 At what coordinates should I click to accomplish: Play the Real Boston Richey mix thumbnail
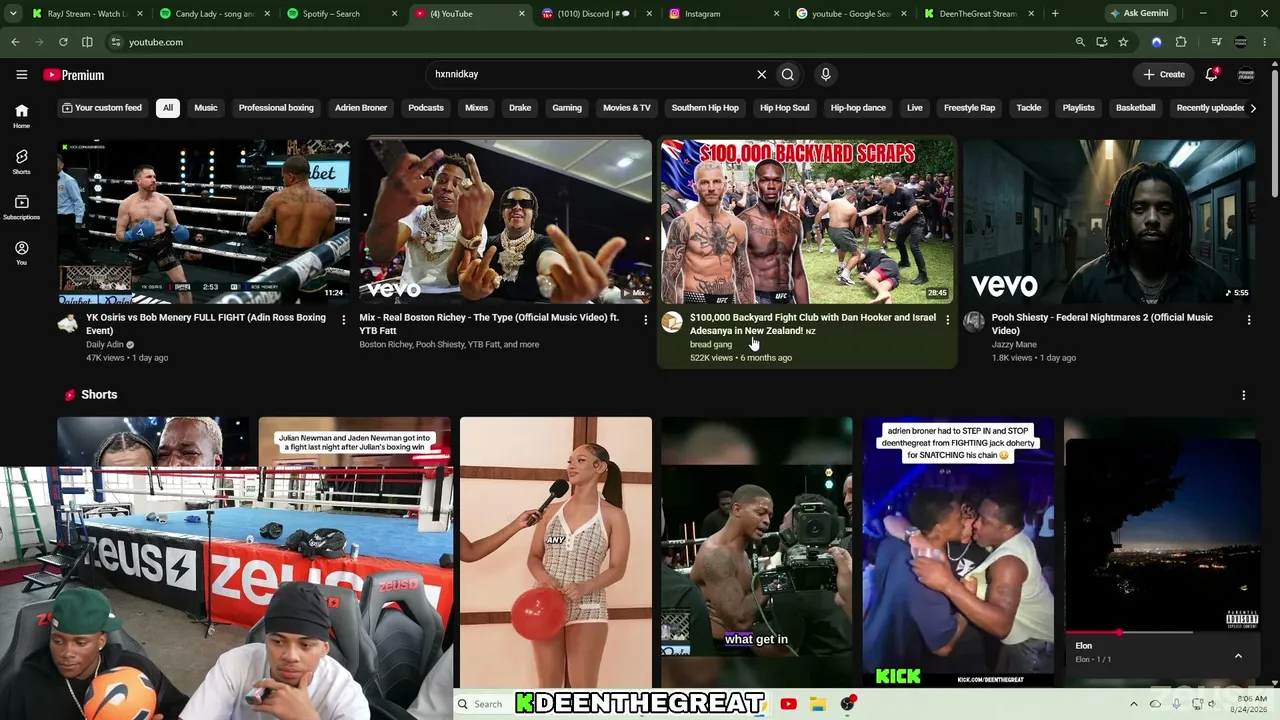[x=505, y=221]
